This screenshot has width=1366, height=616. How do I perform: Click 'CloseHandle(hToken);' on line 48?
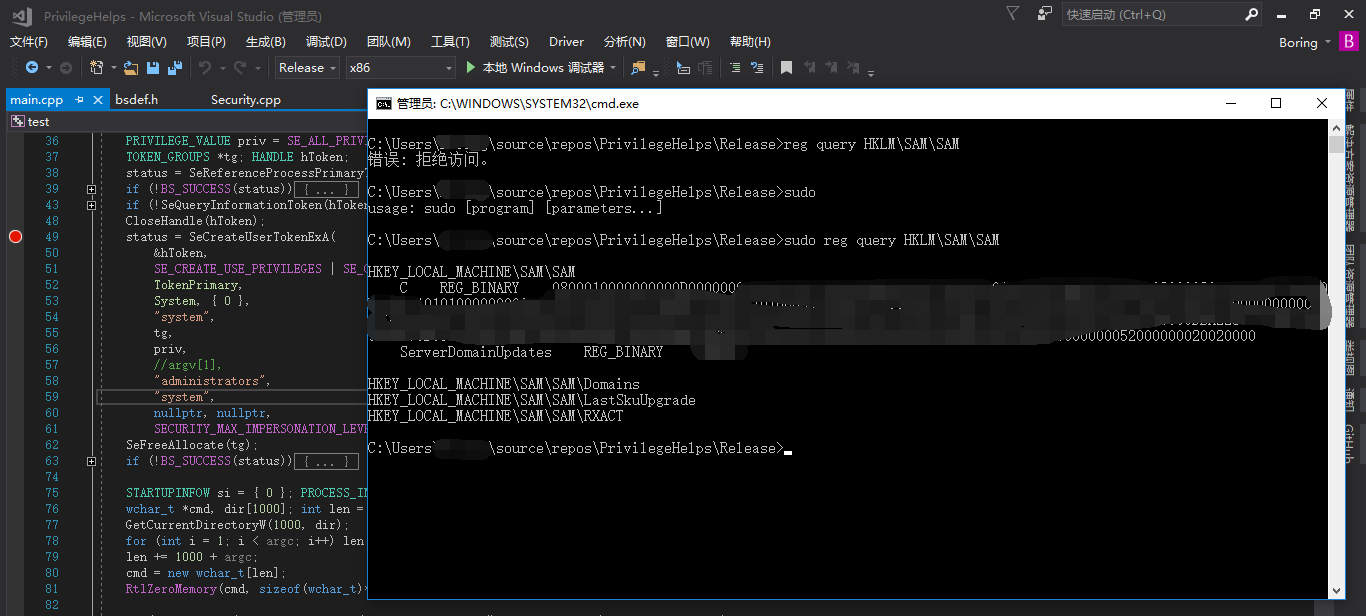coord(195,221)
